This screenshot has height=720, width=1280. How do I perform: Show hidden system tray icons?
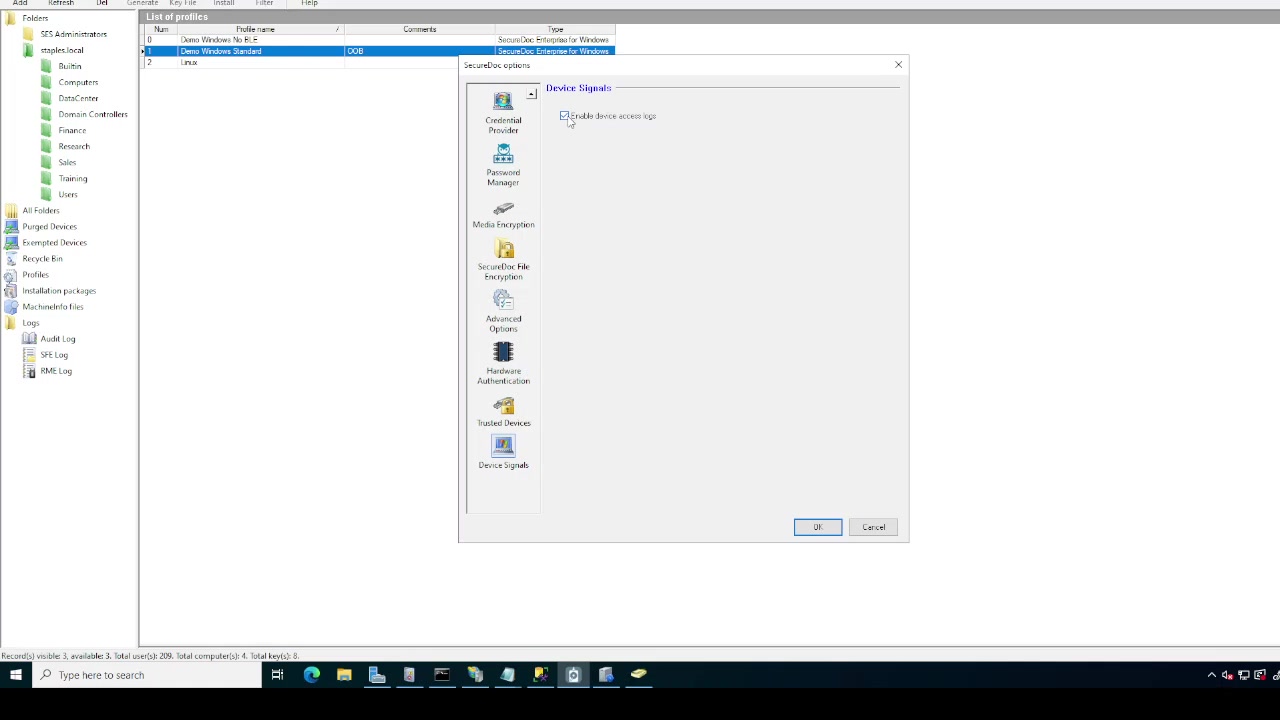[x=1212, y=675]
